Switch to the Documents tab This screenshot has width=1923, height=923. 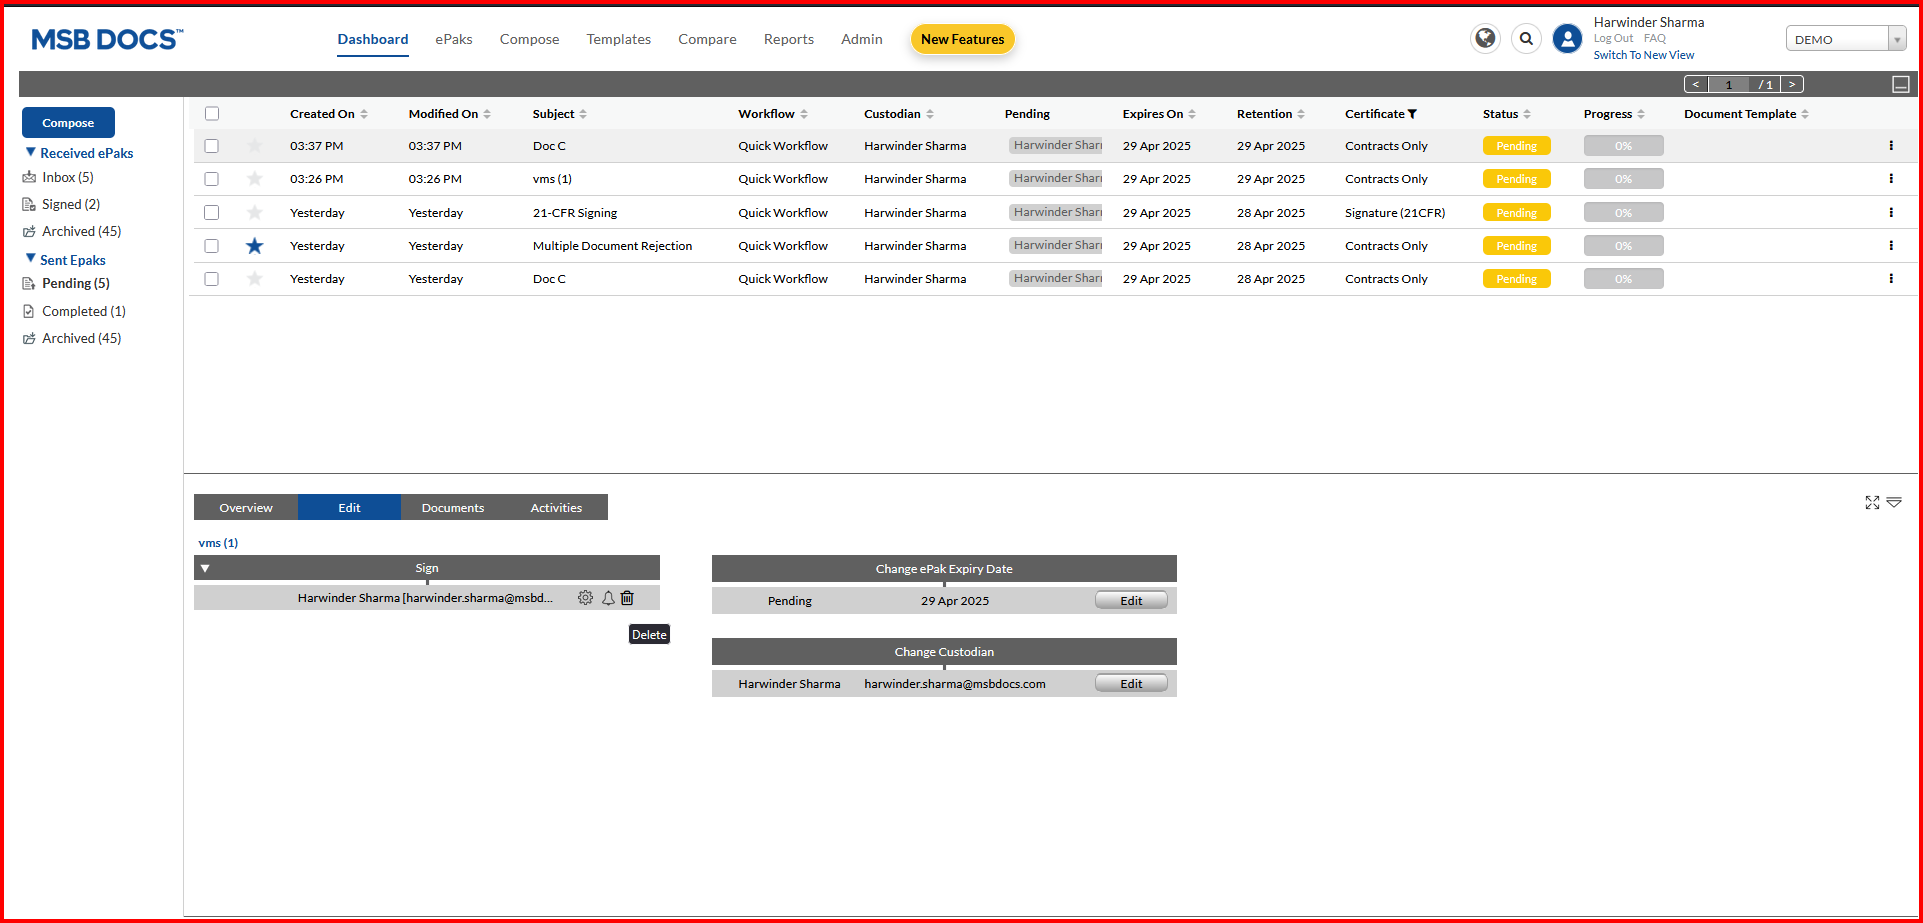click(x=452, y=508)
